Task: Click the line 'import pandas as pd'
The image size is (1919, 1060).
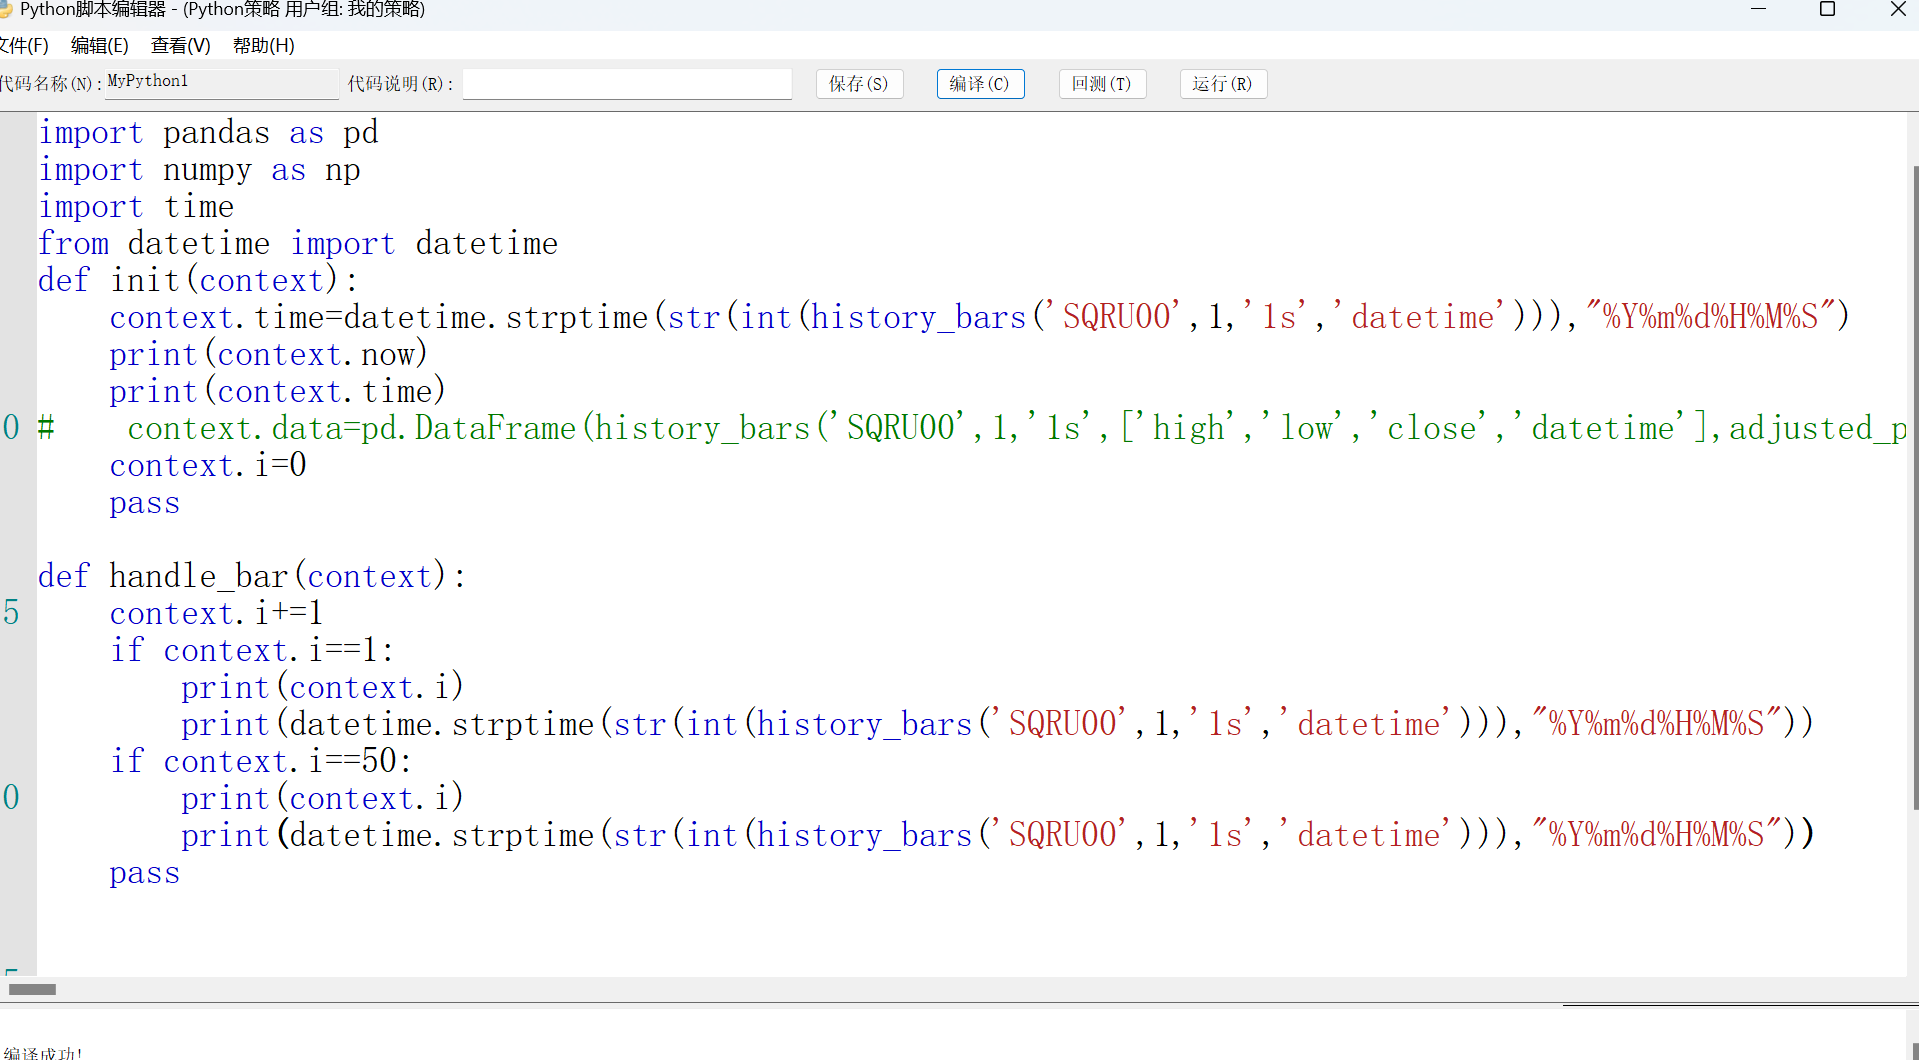Action: click(208, 133)
